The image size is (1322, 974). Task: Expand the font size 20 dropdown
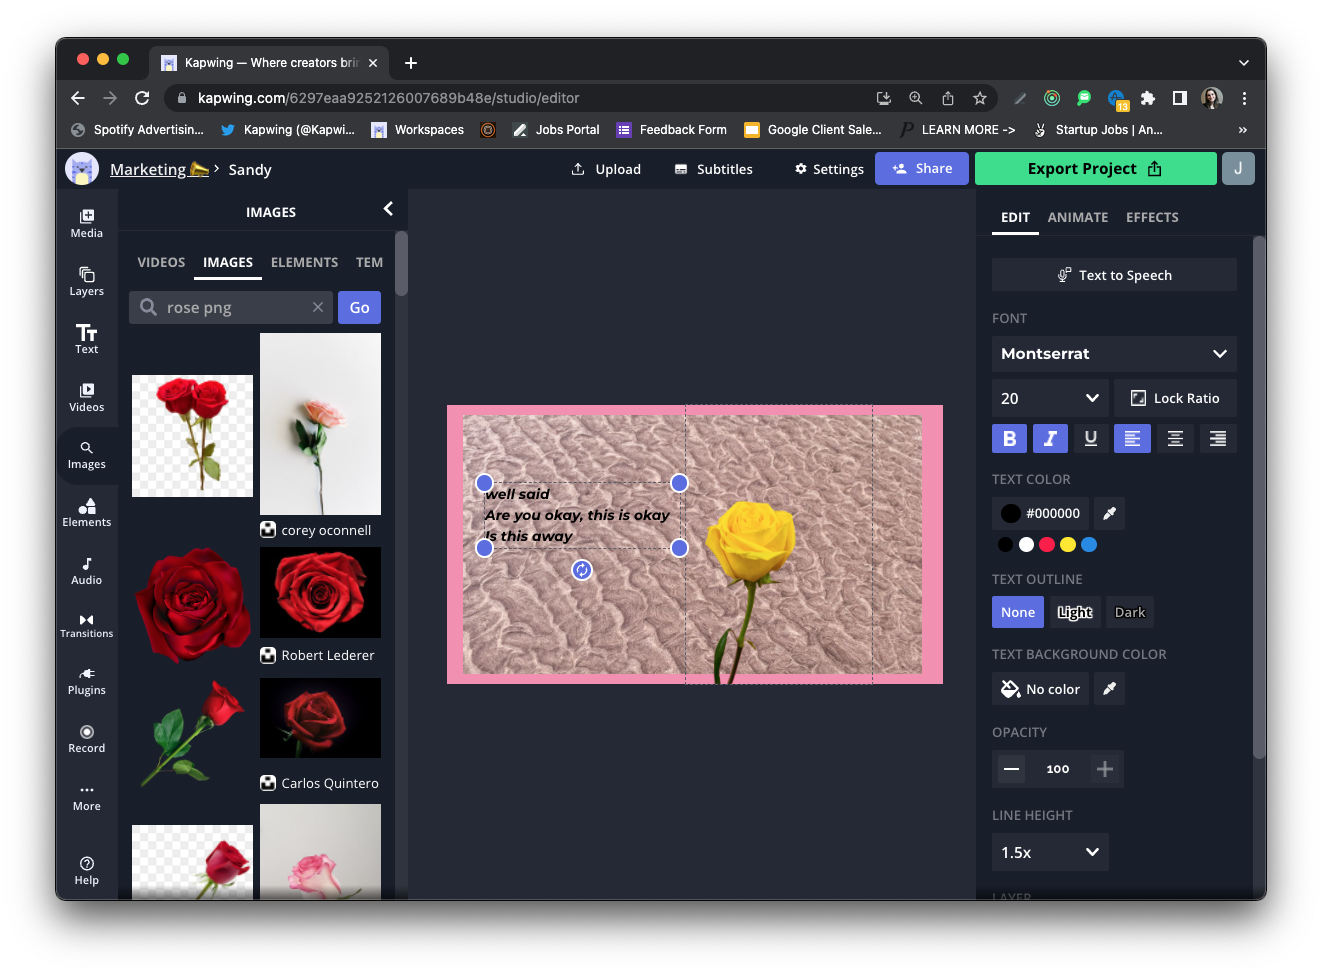[x=1050, y=398]
